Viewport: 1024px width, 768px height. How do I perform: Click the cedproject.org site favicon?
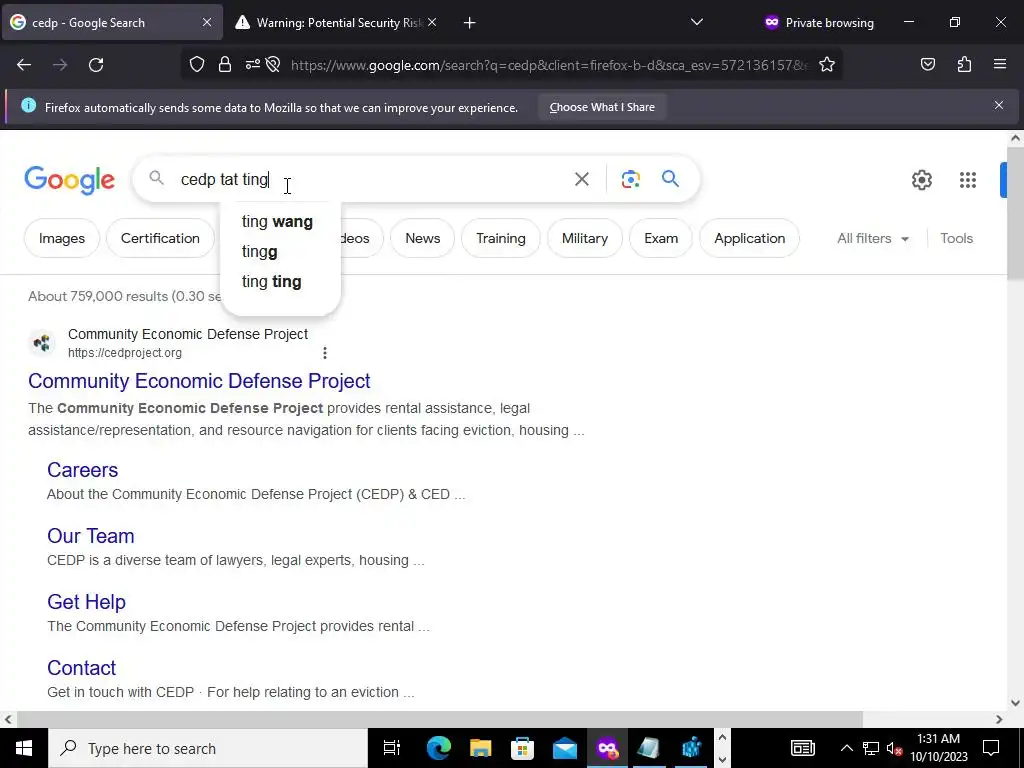42,342
